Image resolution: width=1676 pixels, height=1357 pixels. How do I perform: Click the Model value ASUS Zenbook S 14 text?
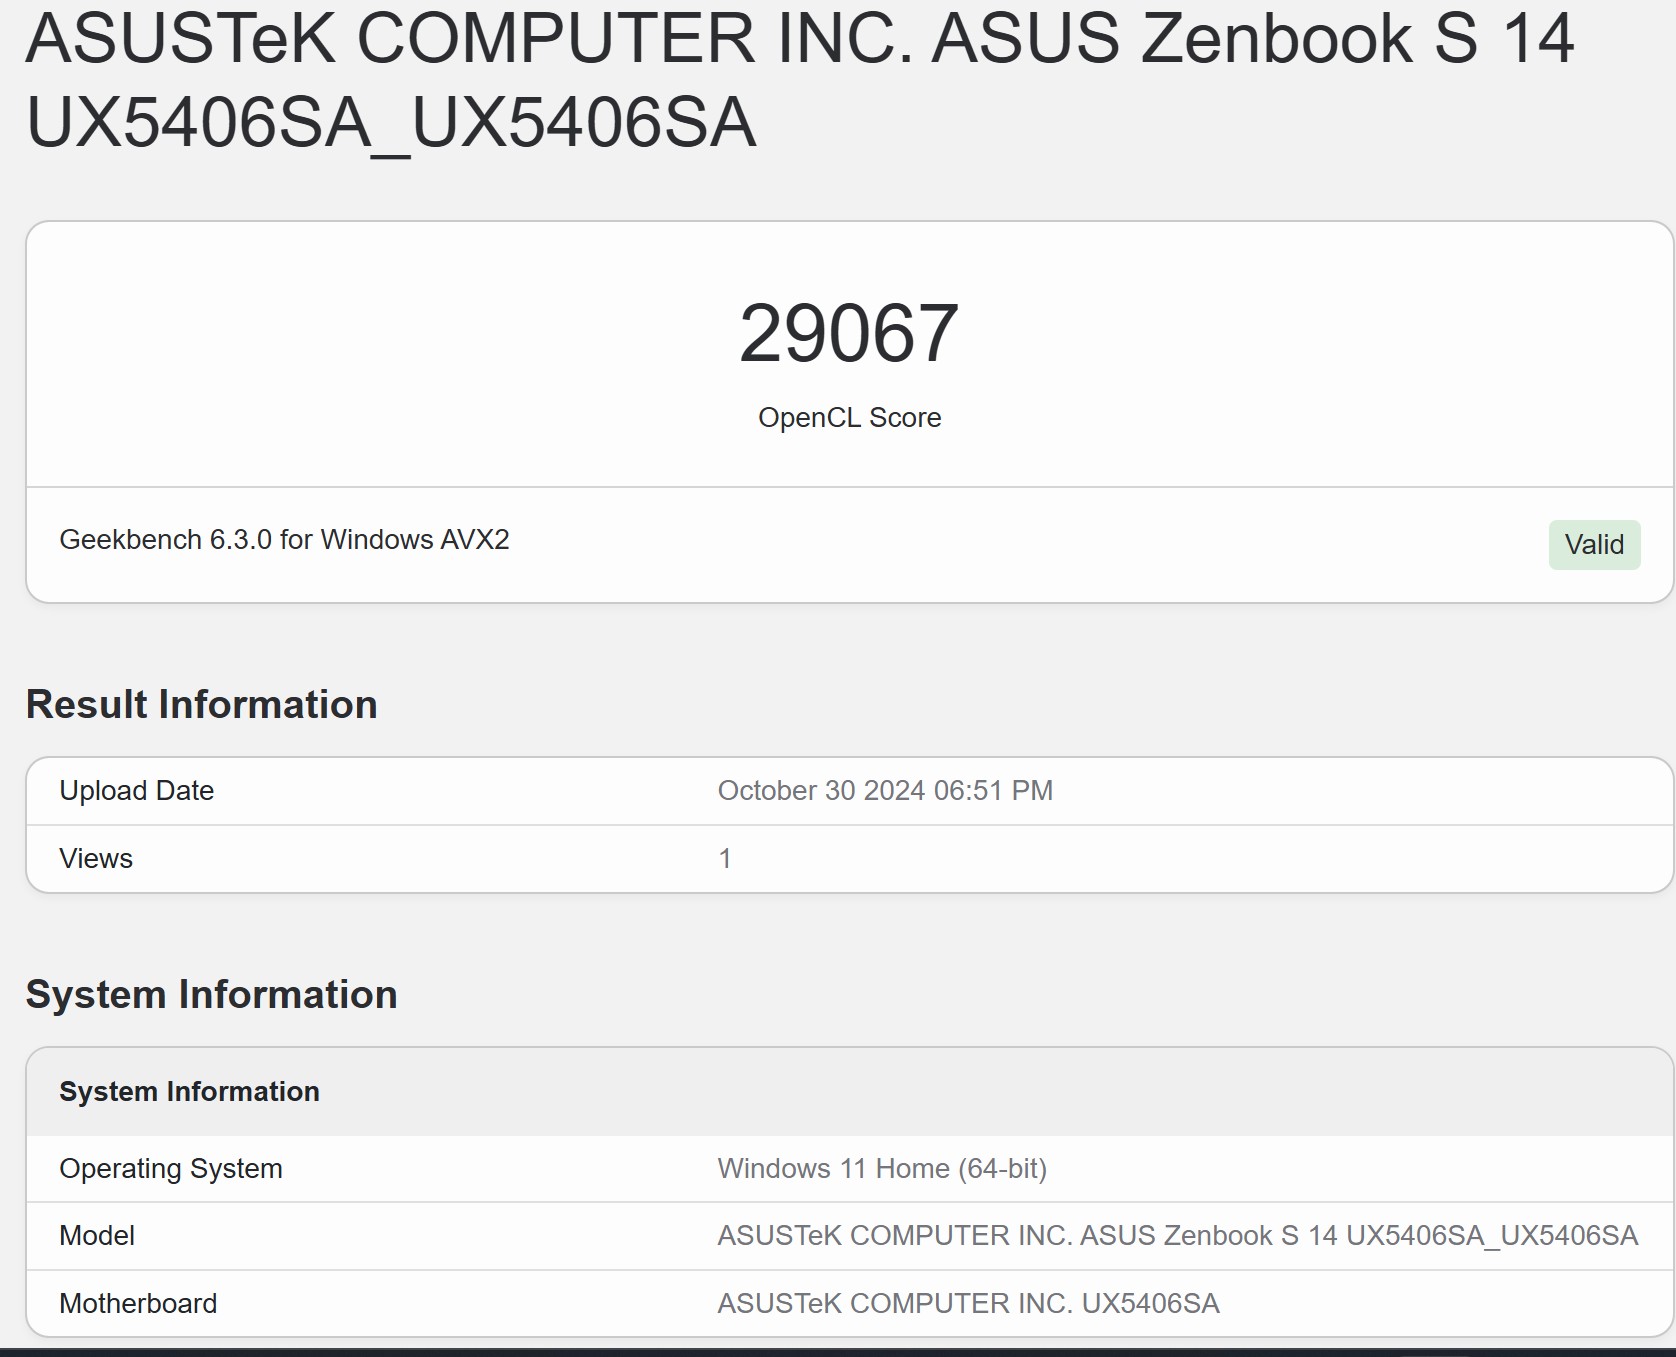tap(1177, 1236)
